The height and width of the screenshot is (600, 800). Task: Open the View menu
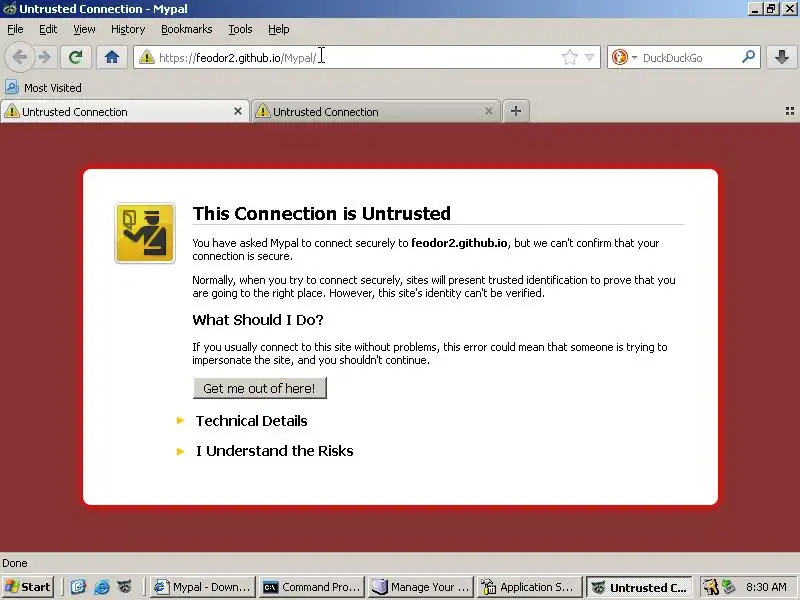pos(84,29)
